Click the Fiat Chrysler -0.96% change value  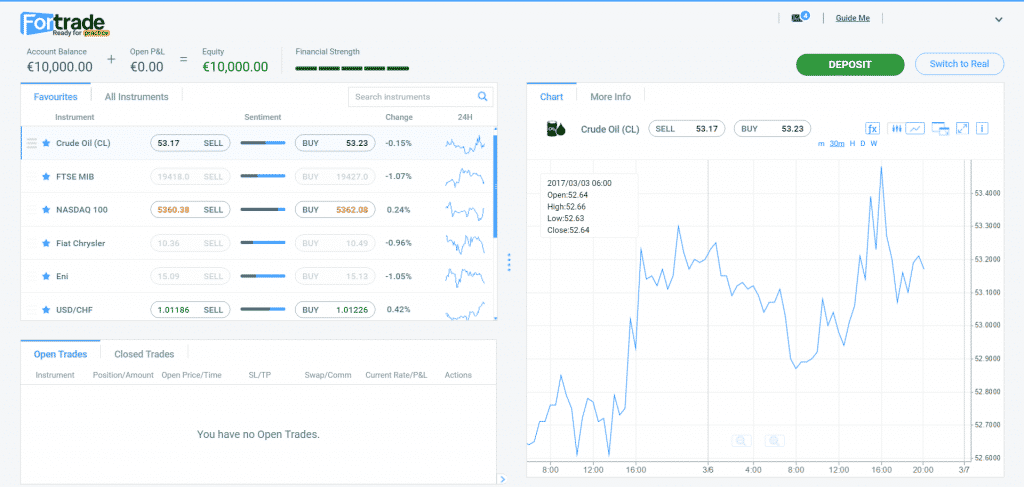pos(398,243)
